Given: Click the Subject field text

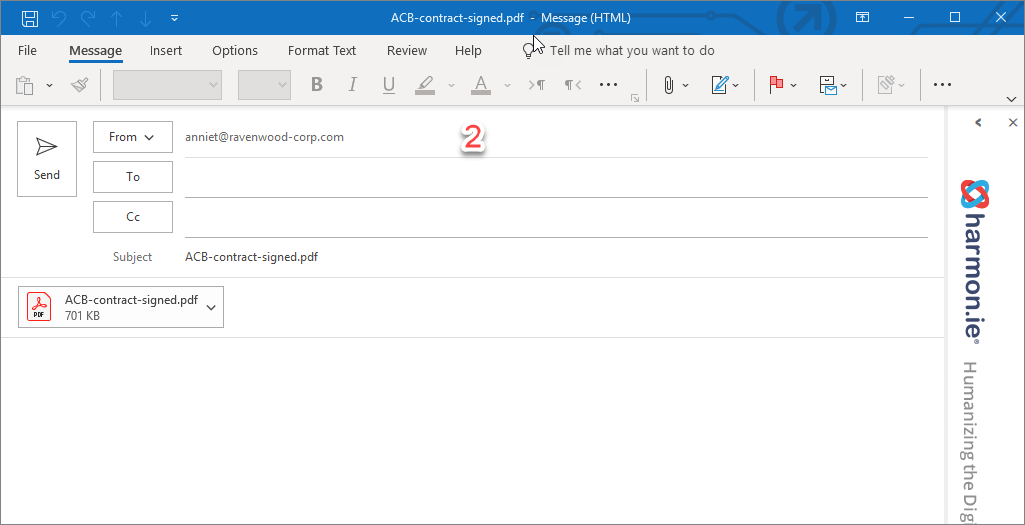Looking at the screenshot, I should (x=252, y=257).
